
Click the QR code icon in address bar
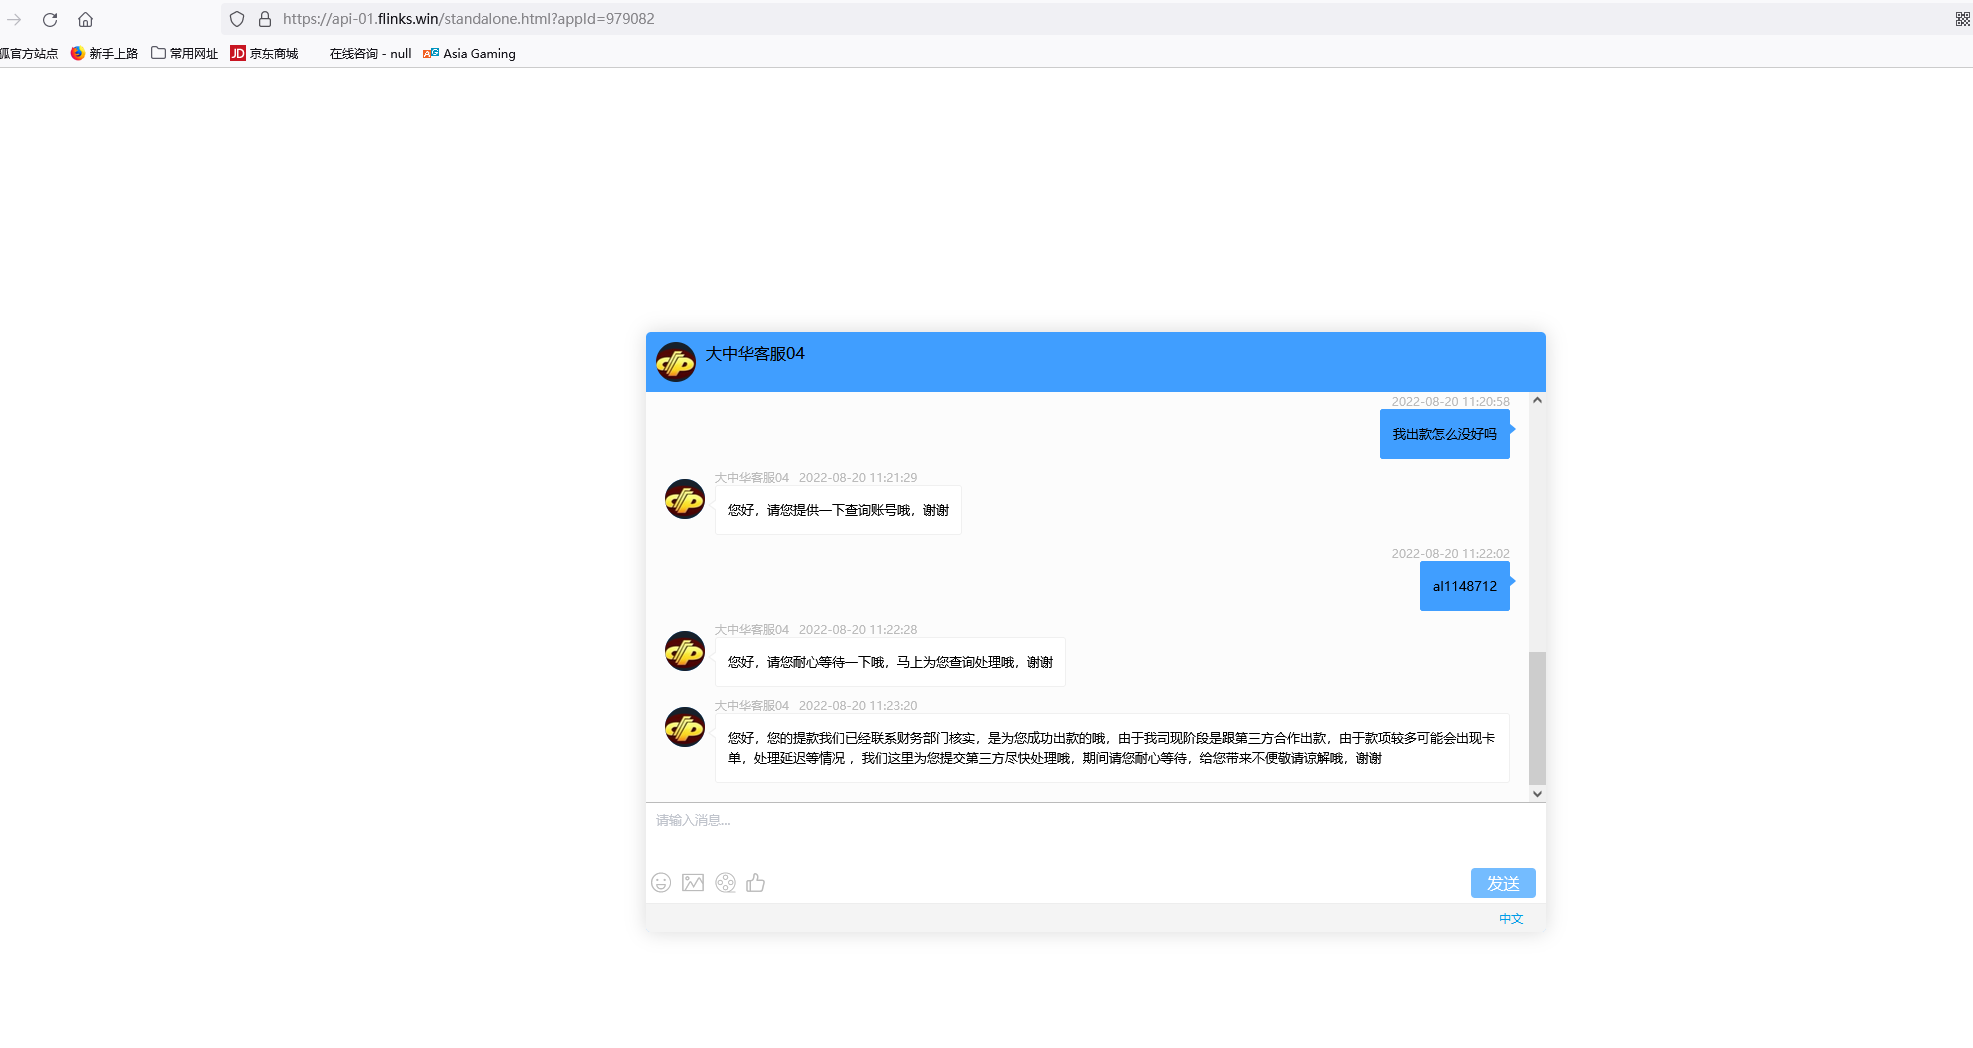(1962, 19)
